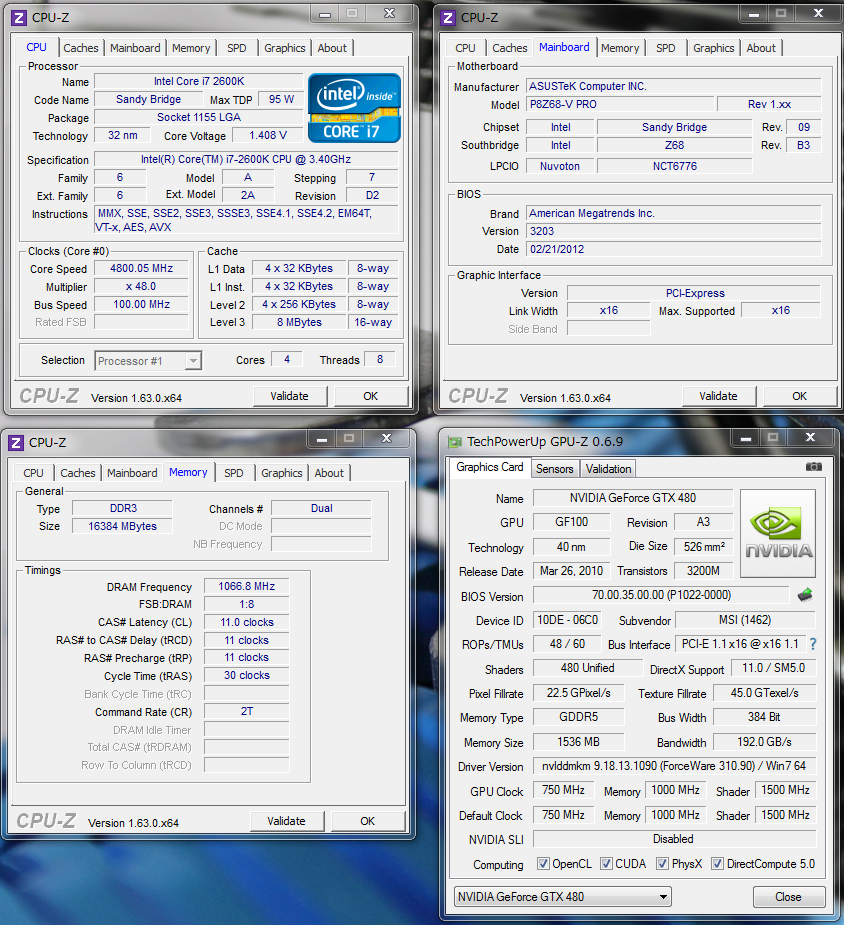Click the motherboard model P8Z68-V PRO
Screen dimensions: 844x925
pos(620,104)
